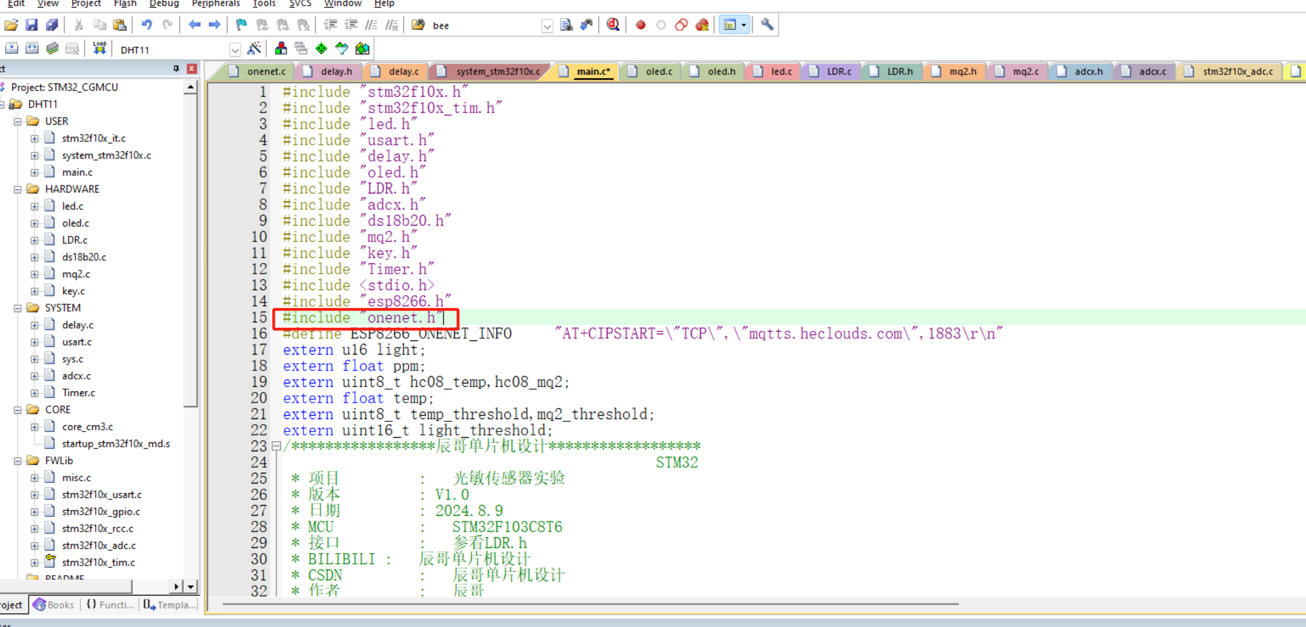Start a Build of the DHT11 target

click(31, 48)
